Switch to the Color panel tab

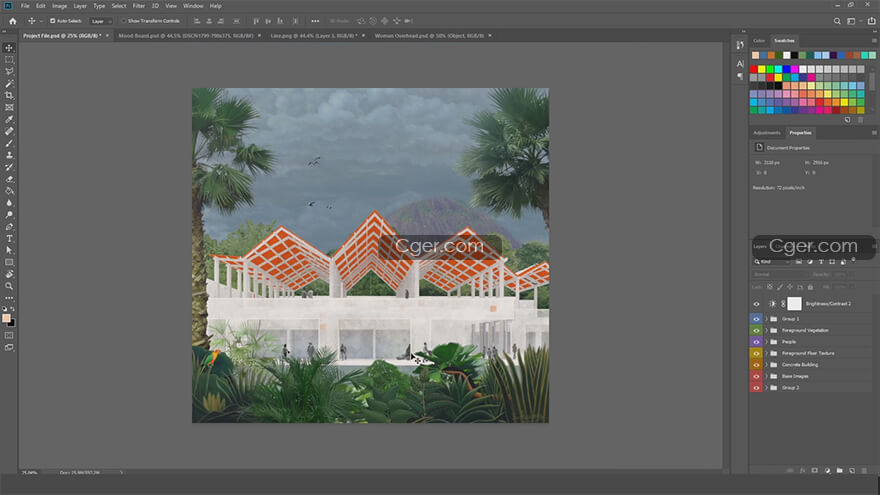tap(759, 40)
